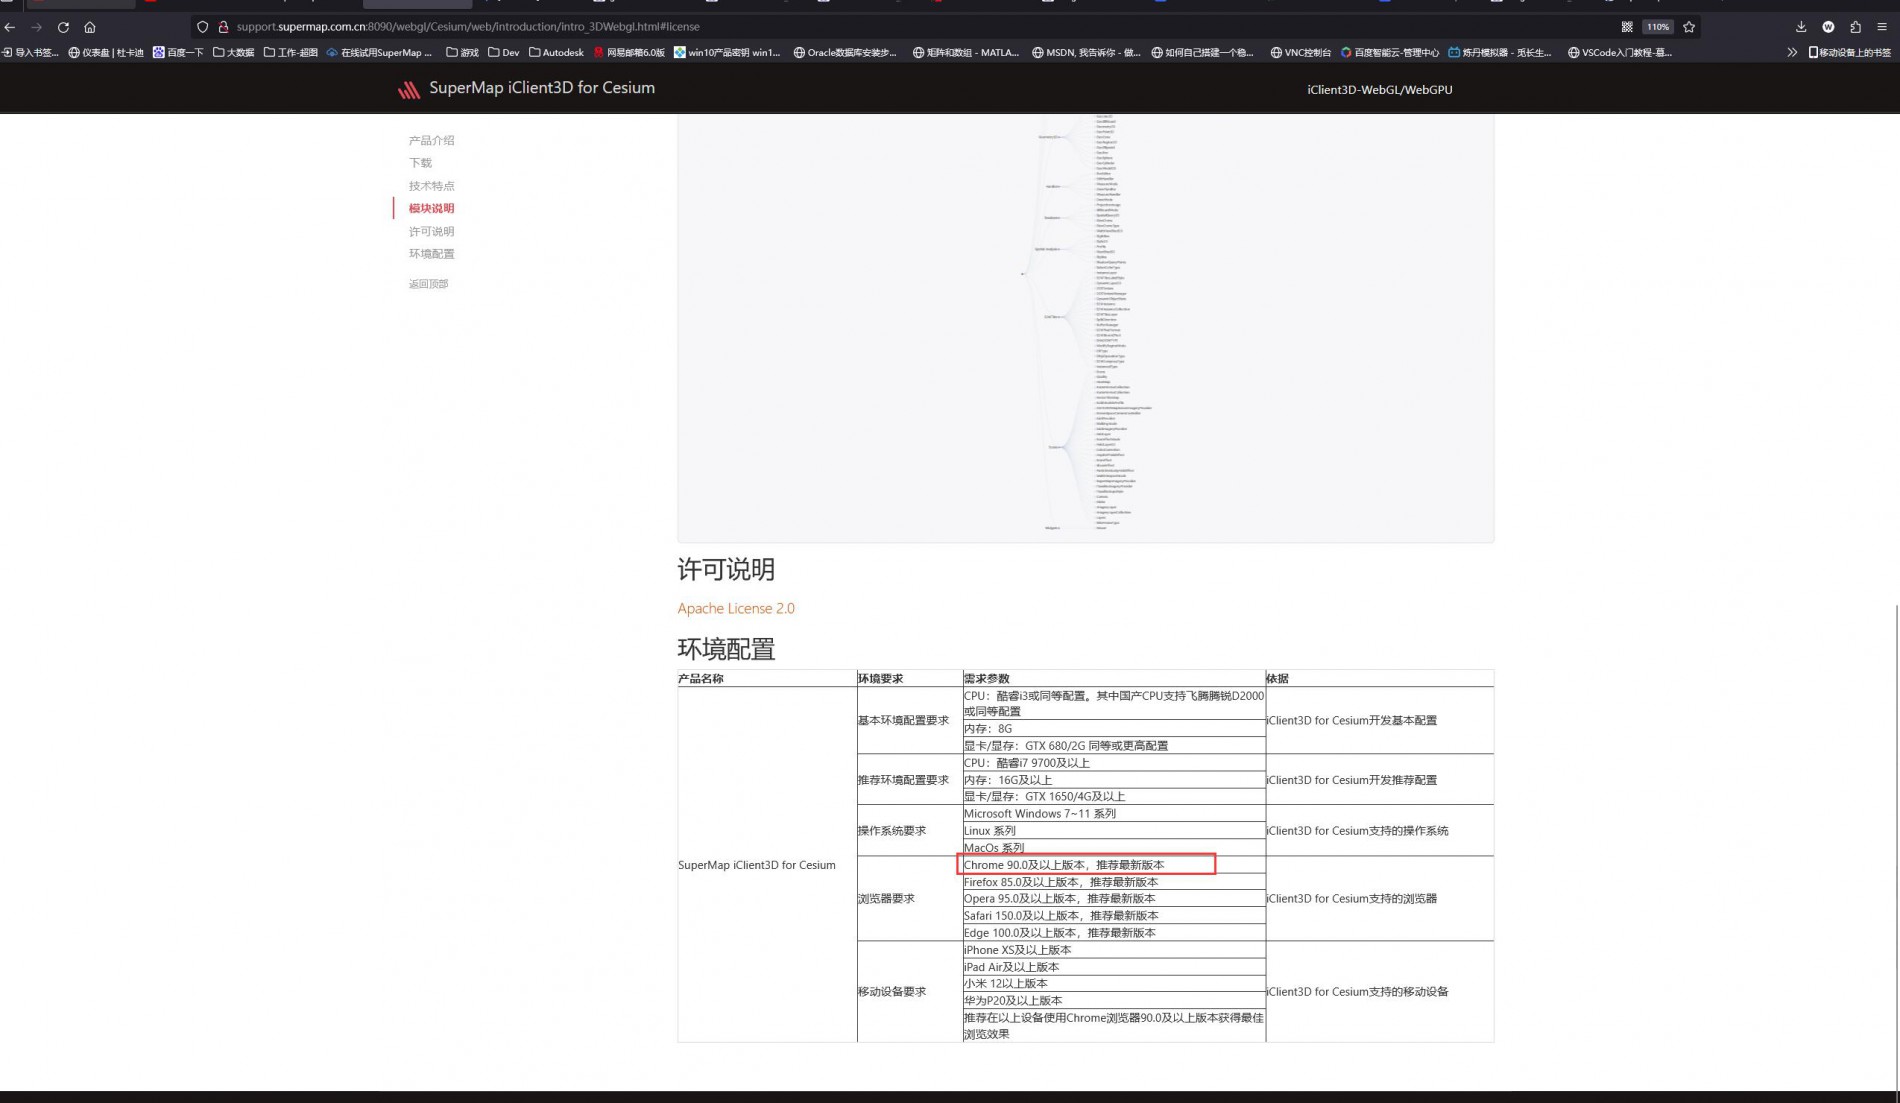Open 网易邮箱6.0版 bookmark

coord(629,52)
